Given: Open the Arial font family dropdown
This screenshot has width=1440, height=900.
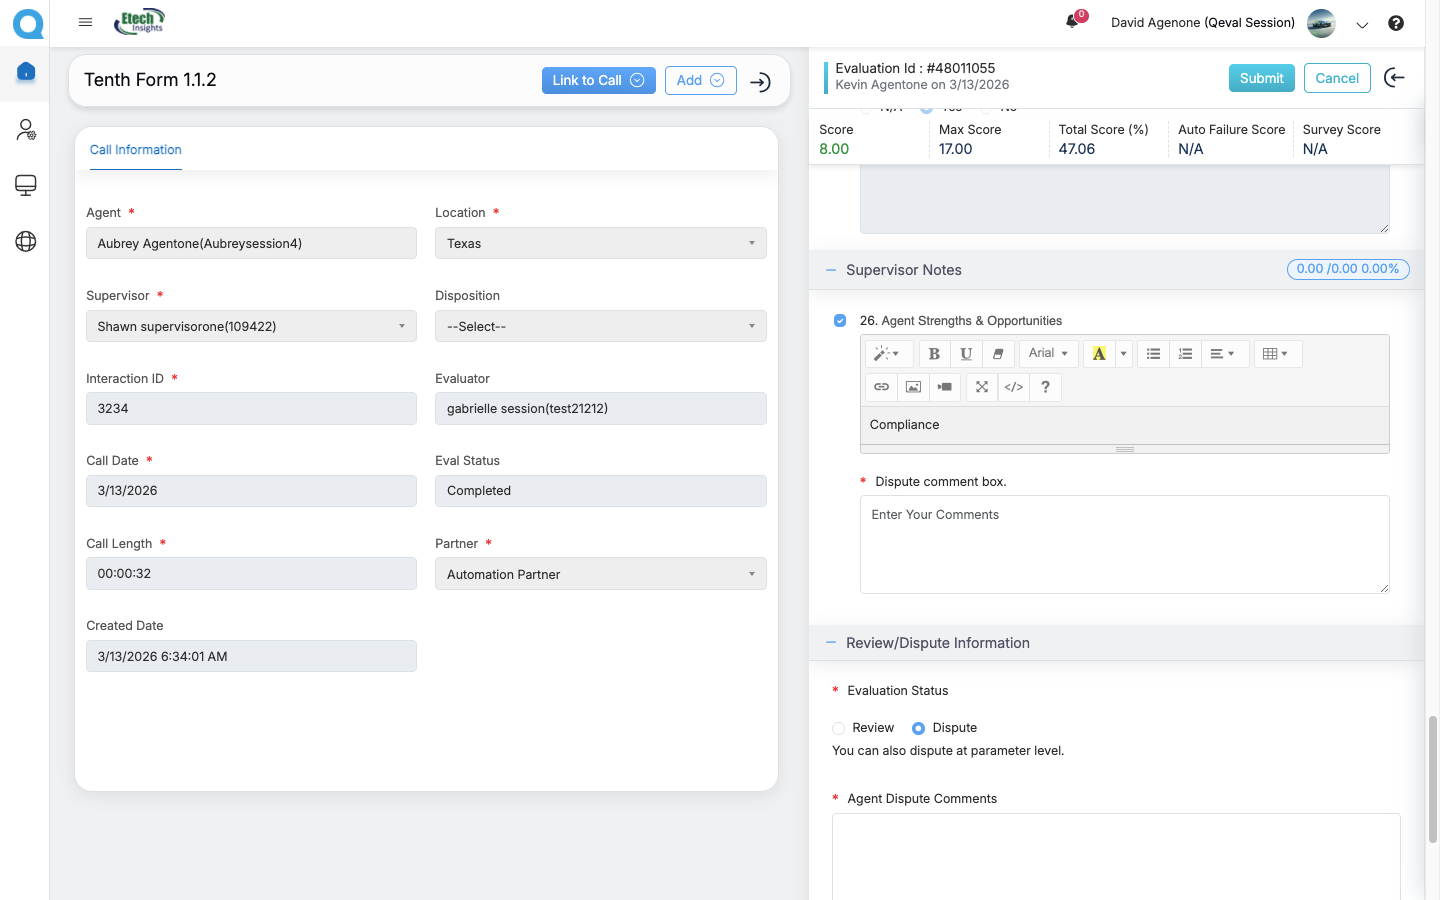Looking at the screenshot, I should [x=1047, y=354].
